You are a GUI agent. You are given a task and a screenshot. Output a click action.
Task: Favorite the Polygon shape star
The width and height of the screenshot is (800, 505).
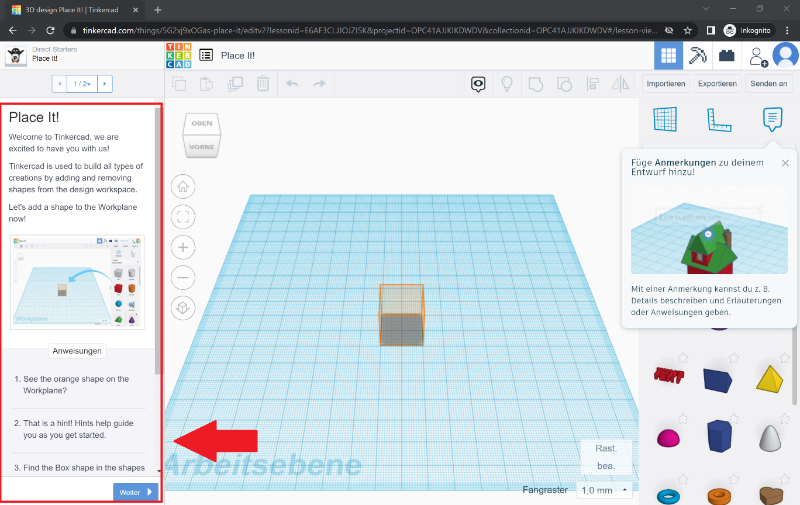pyautogui.click(x=734, y=418)
